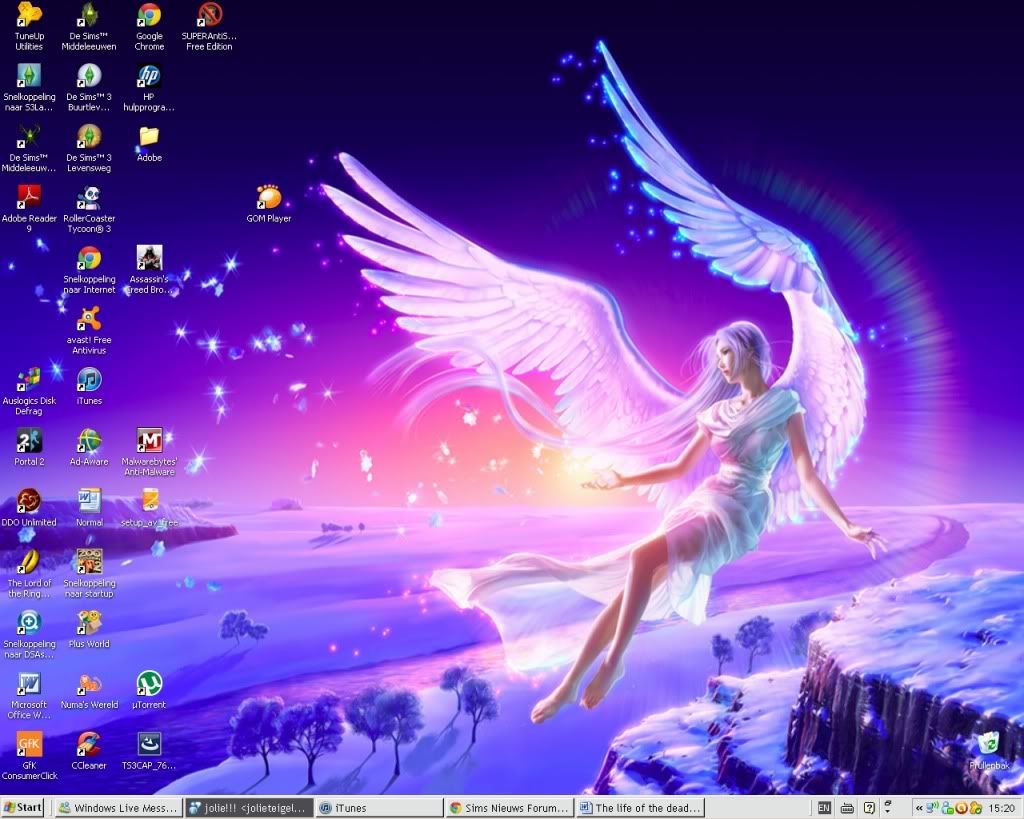The image size is (1024, 819).
Task: Open HP hulpprogramma shortcut
Action: [149, 88]
